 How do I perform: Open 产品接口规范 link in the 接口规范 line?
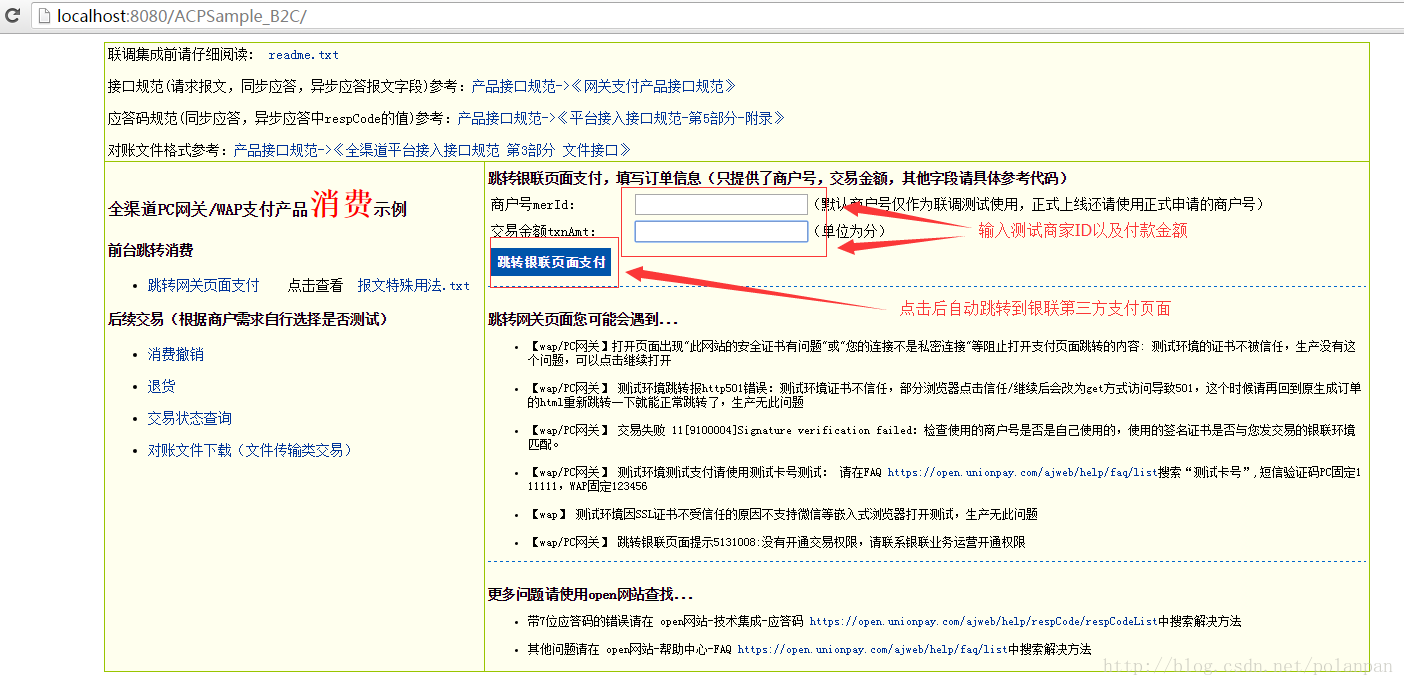(x=513, y=87)
